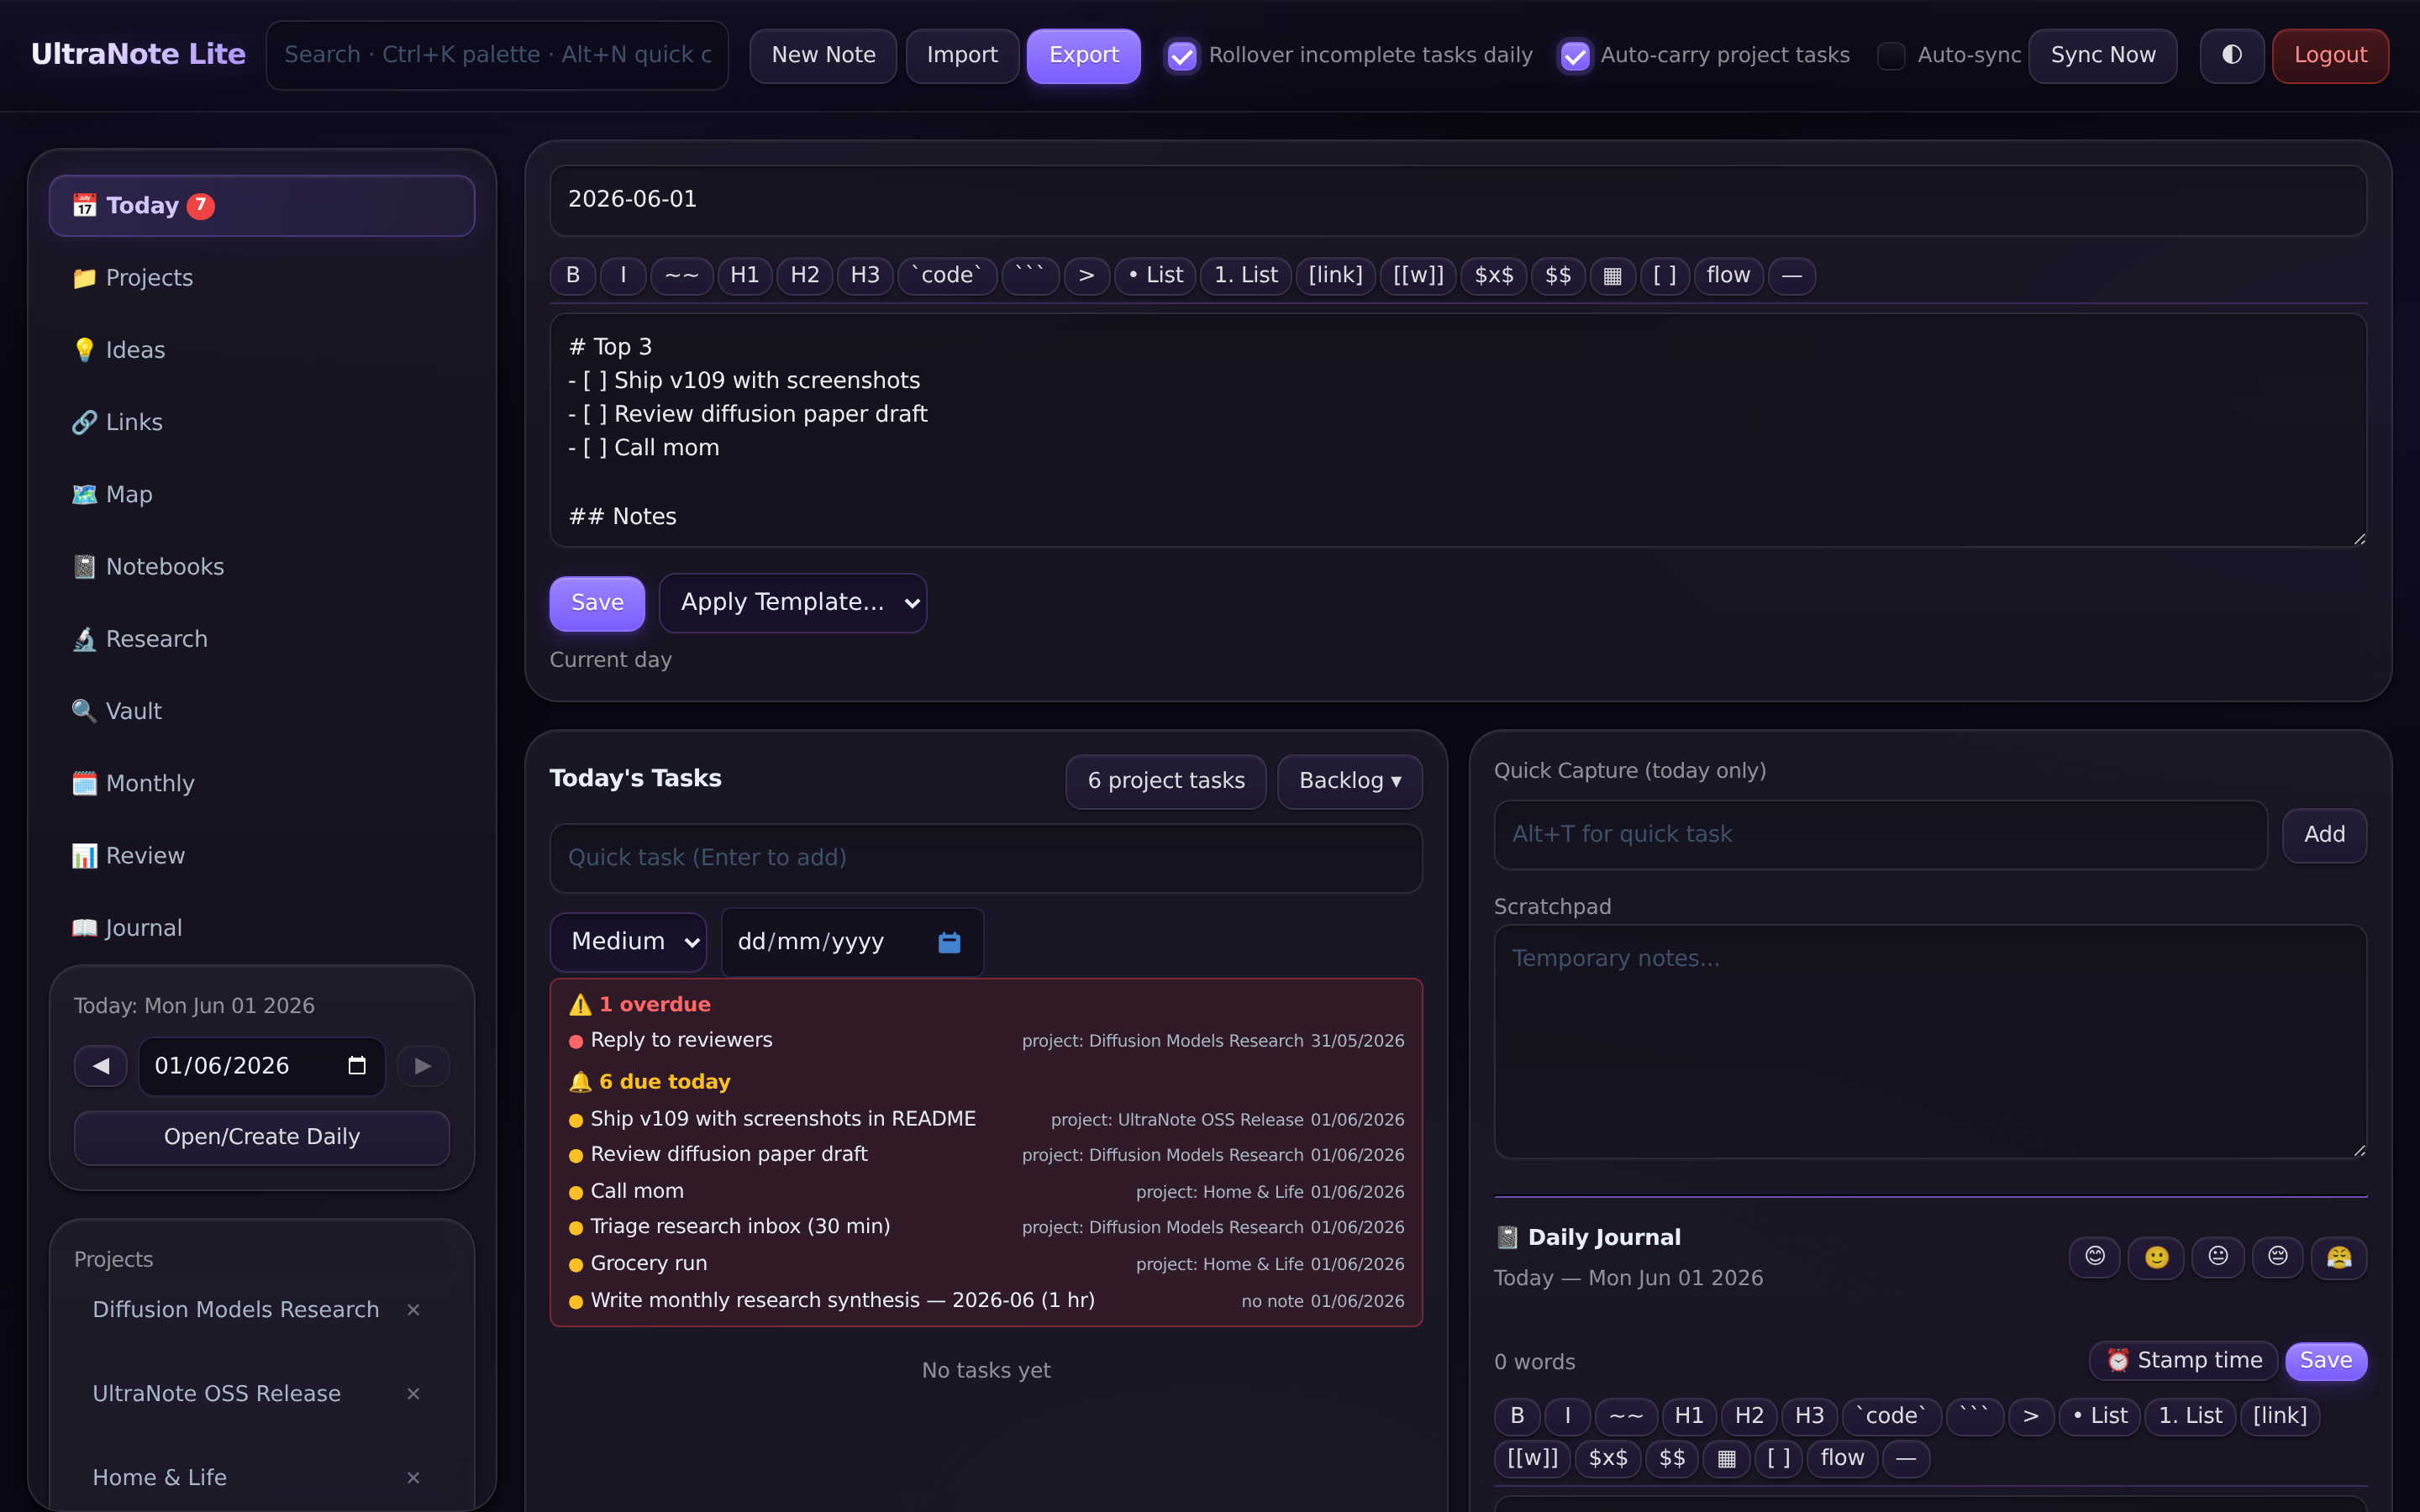The image size is (2420, 1512).
Task: Insert inline math $x$ in note editor
Action: pos(1494,275)
